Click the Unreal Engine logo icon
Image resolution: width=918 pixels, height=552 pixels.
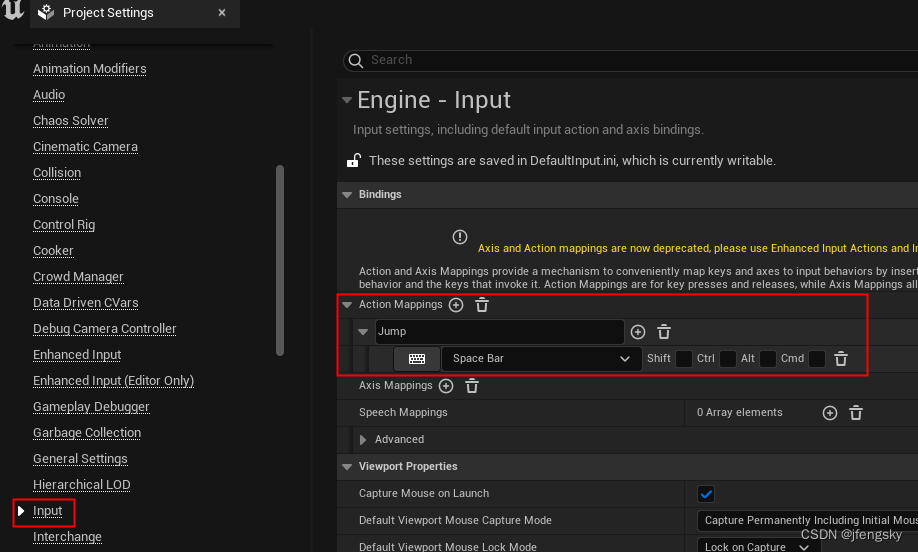pos(13,10)
